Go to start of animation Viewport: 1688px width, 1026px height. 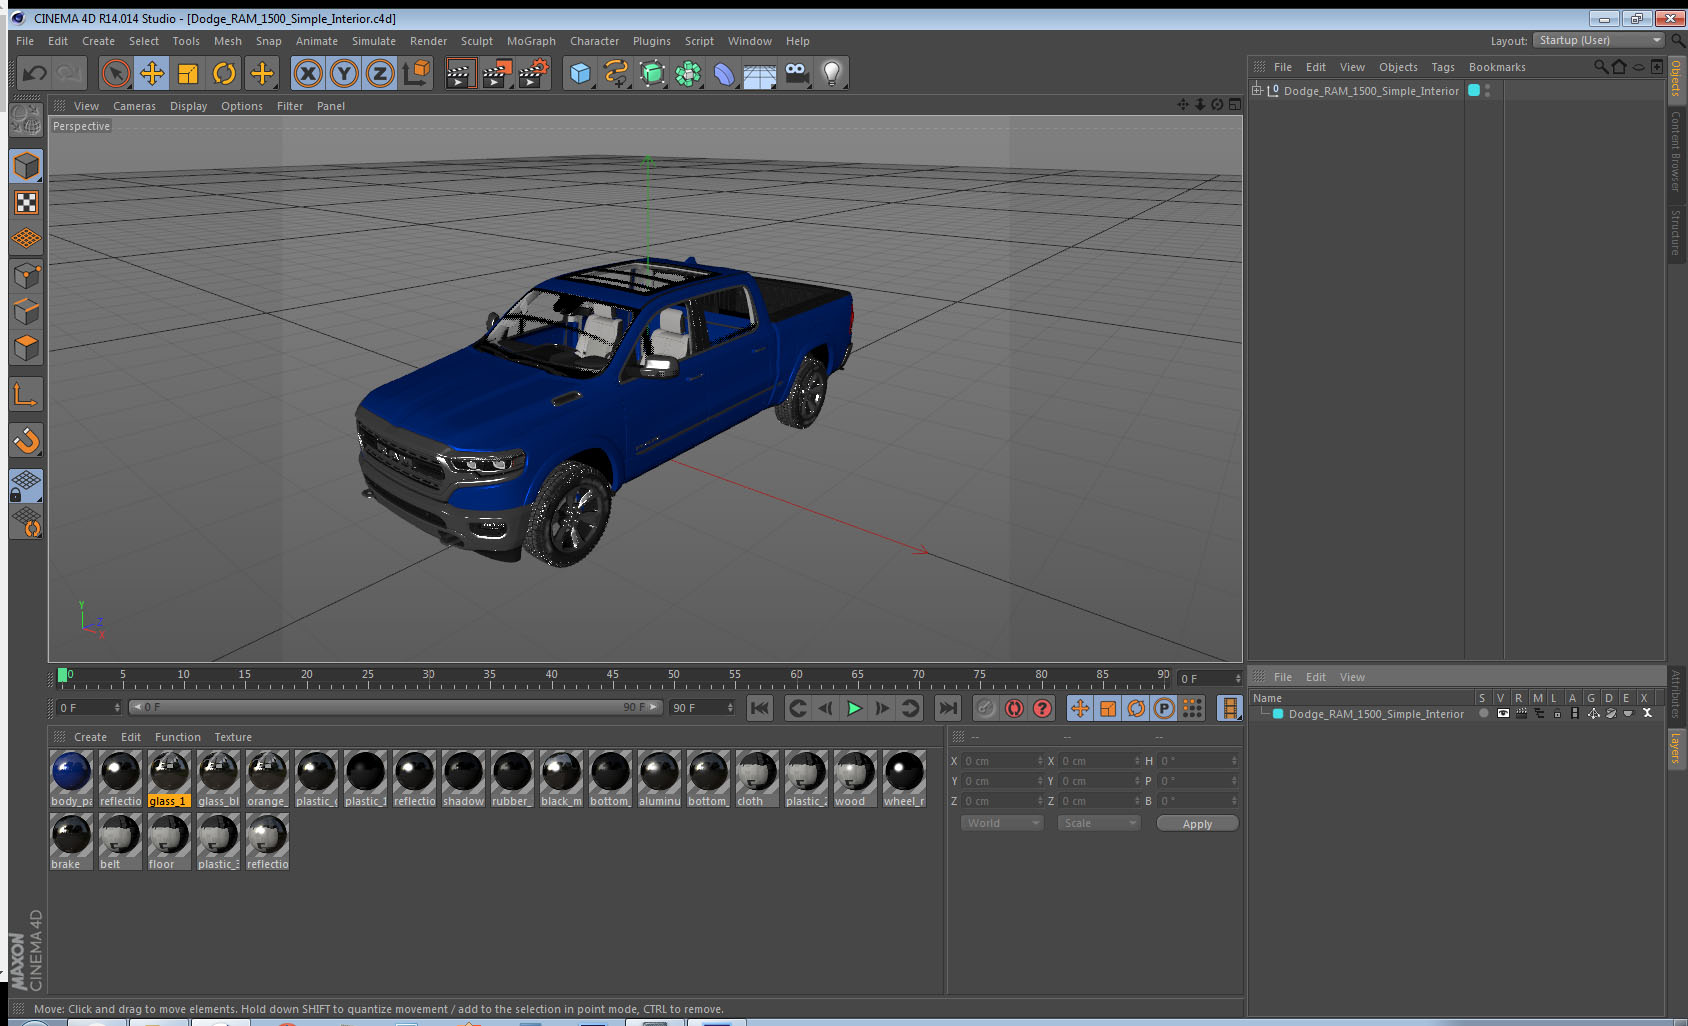[x=760, y=708]
